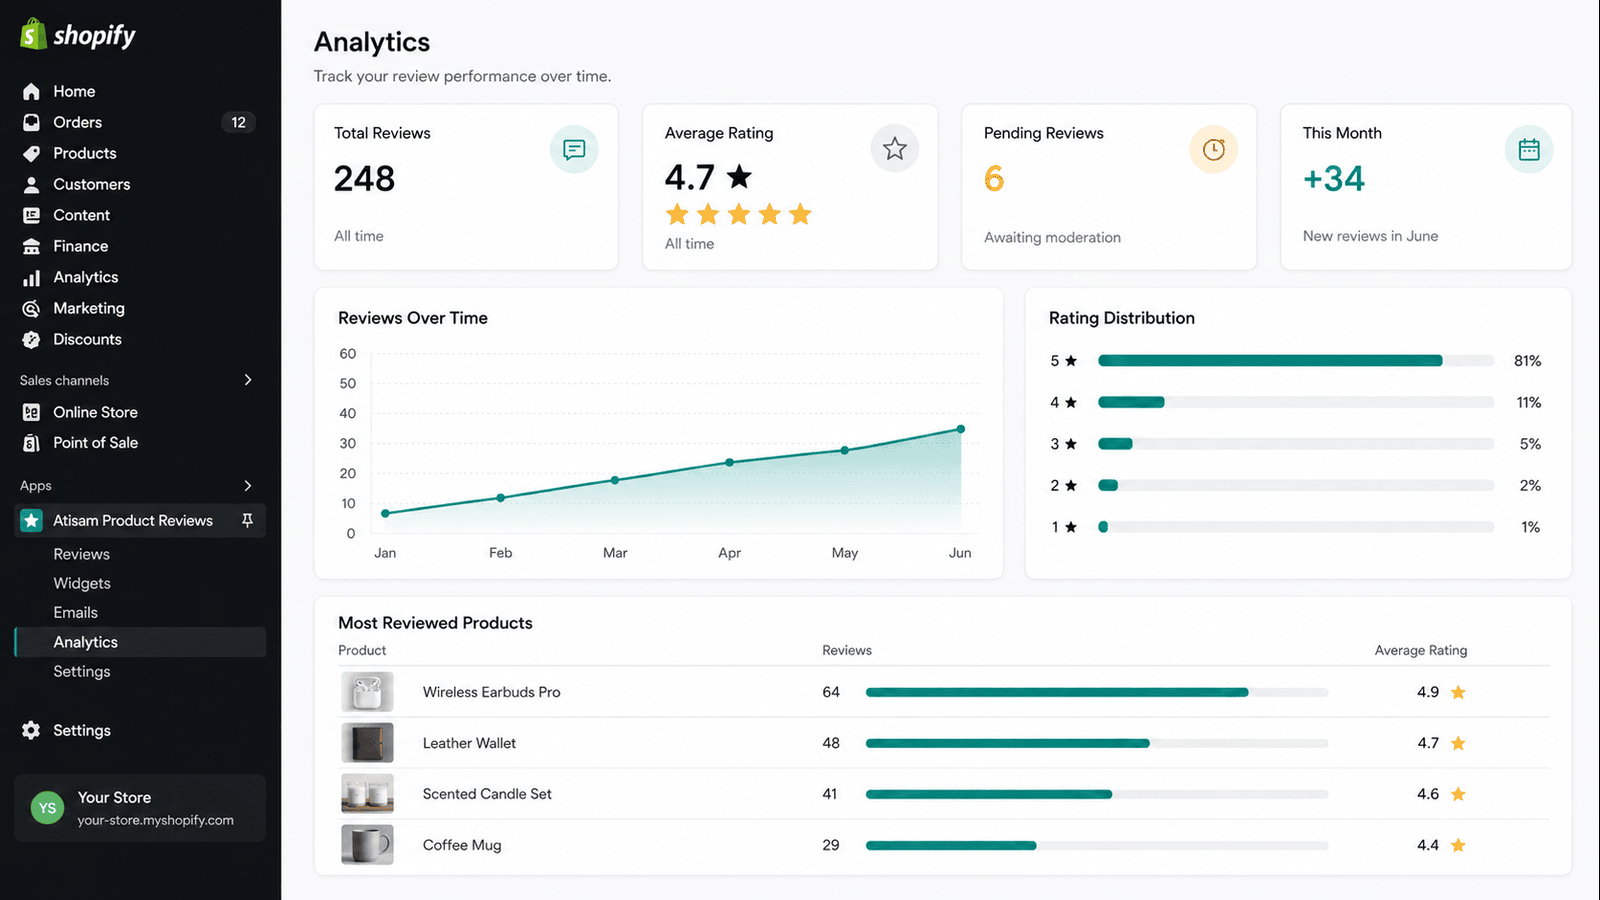The height and width of the screenshot is (900, 1600).
Task: Click the Leather Wallet product name
Action: [469, 743]
